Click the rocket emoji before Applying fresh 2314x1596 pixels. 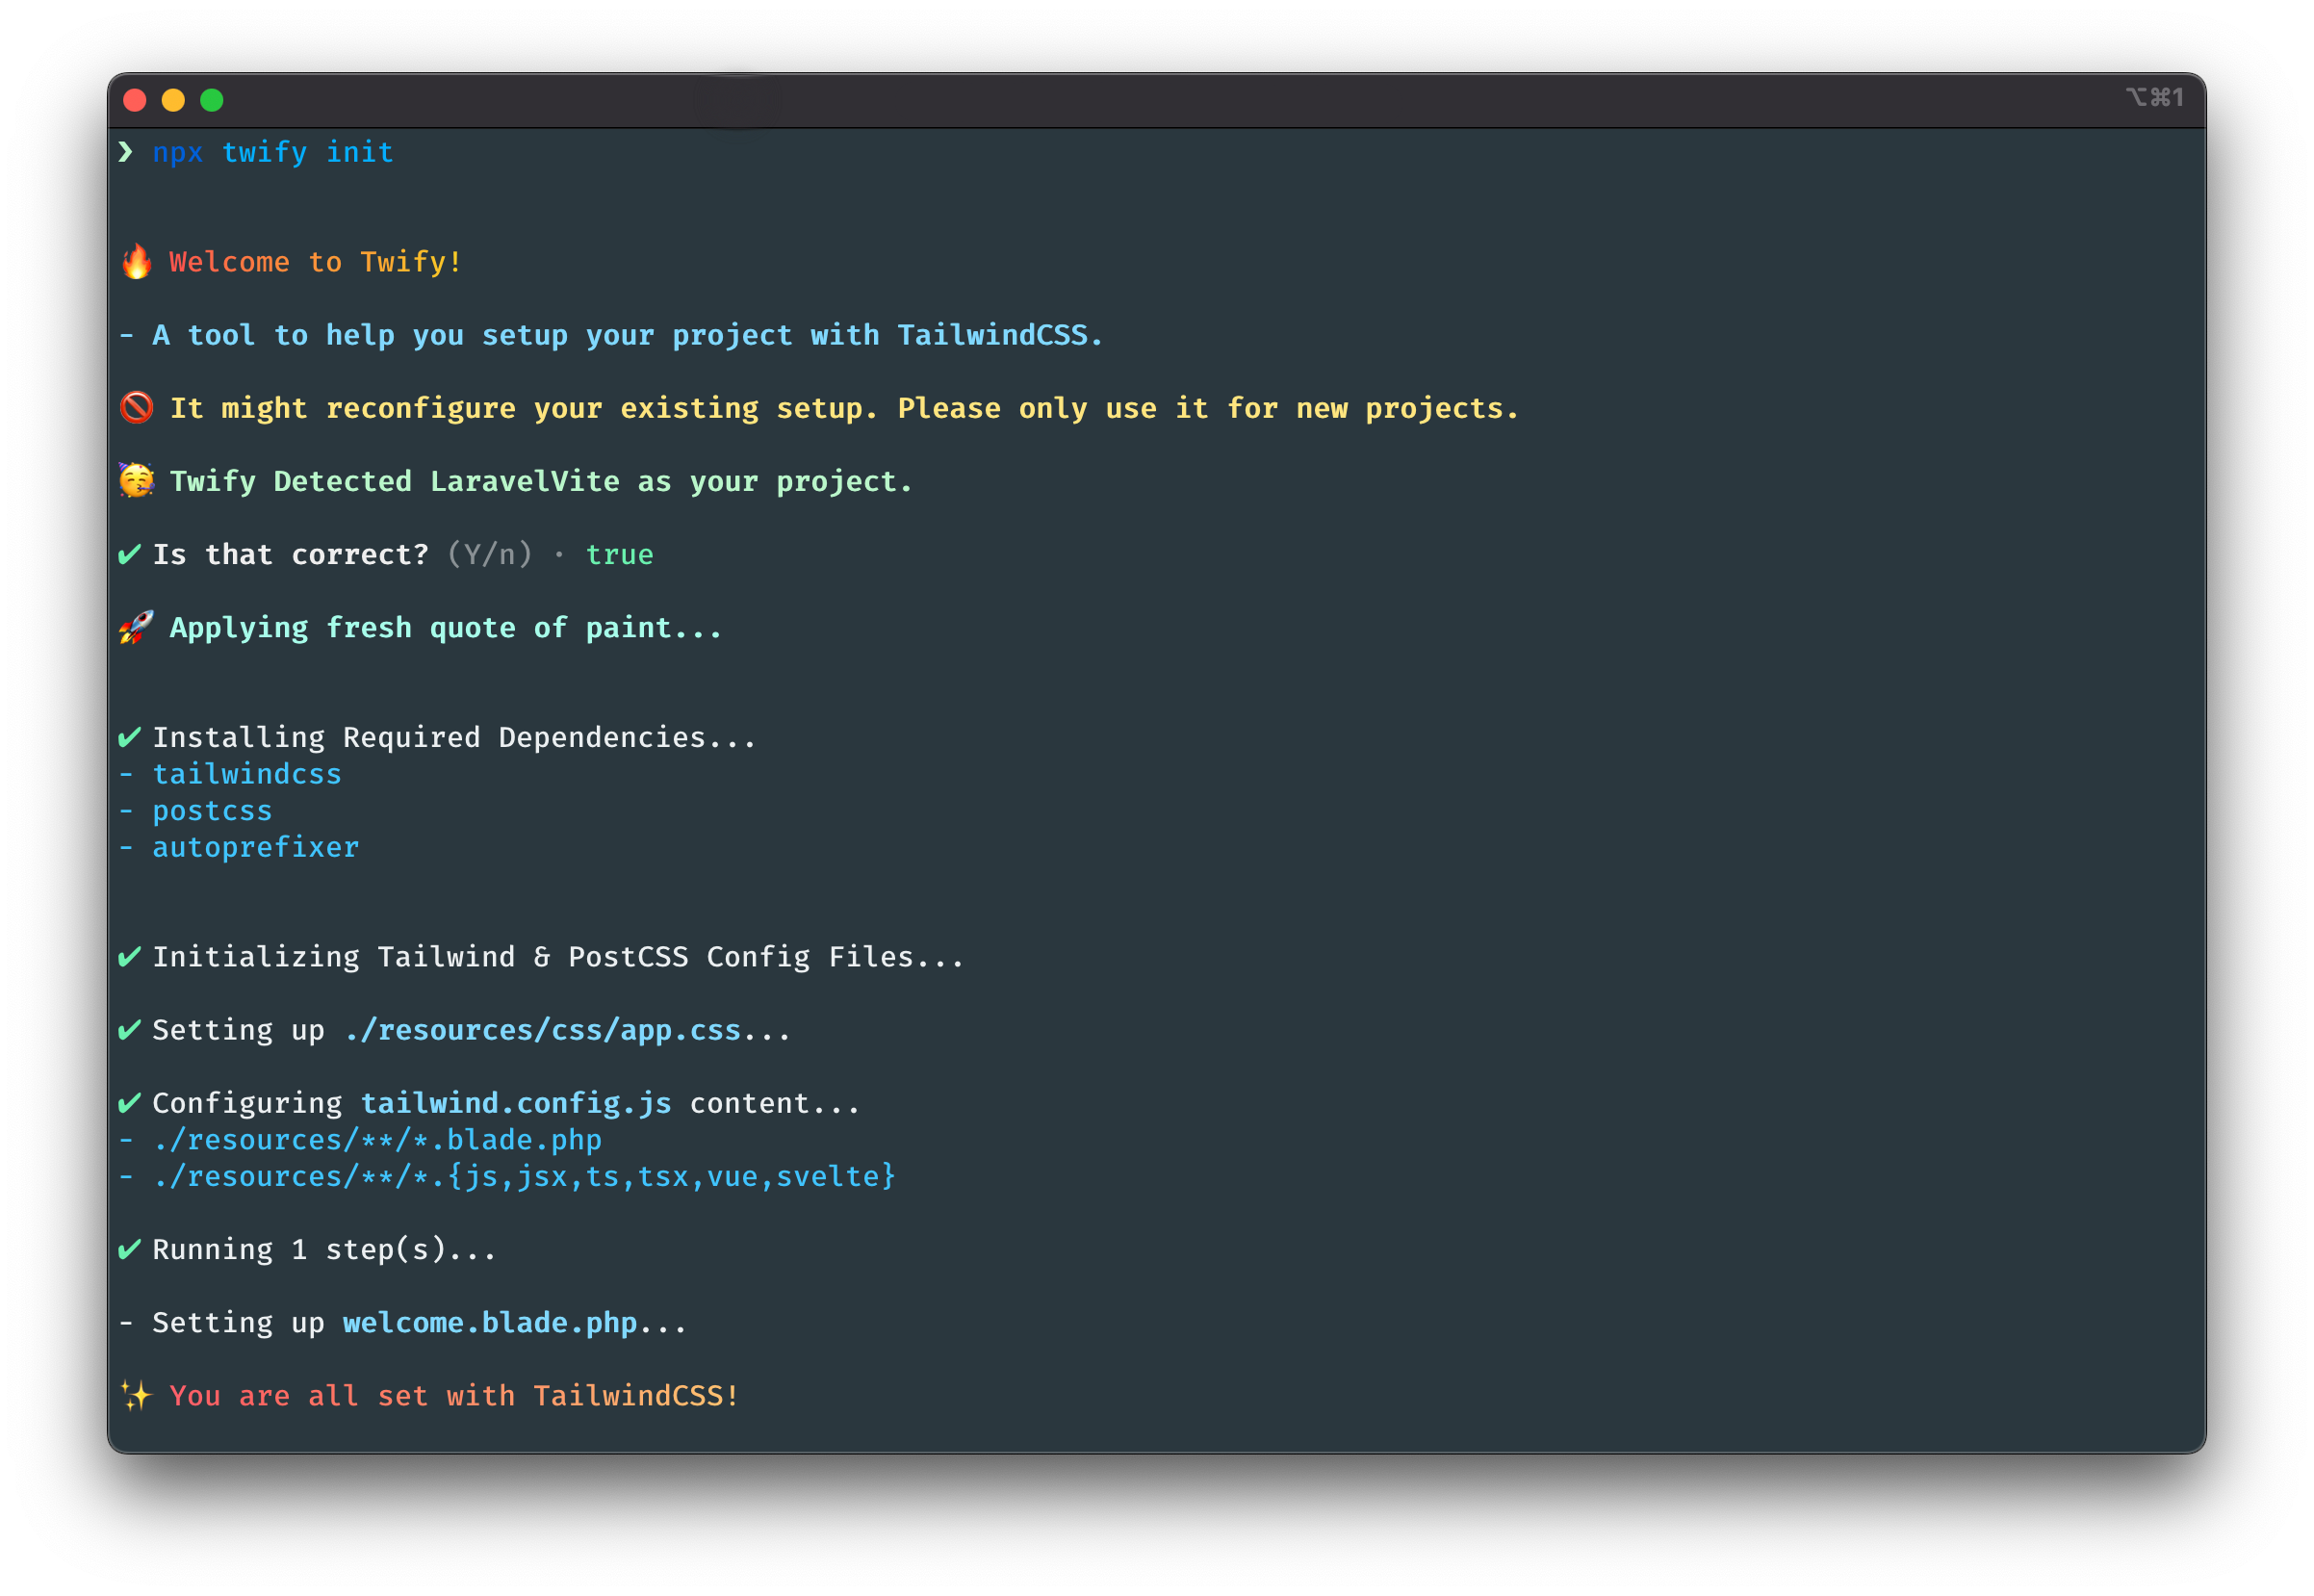[136, 628]
